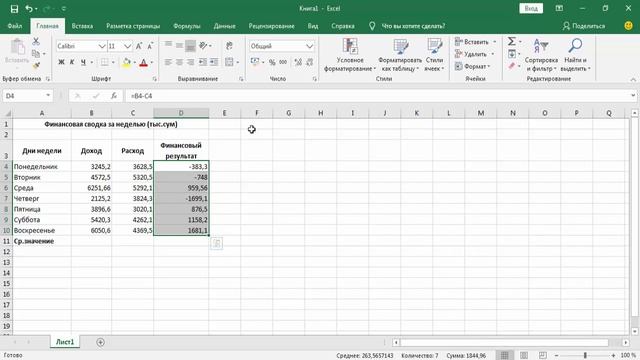Move the zoom slider handle
This screenshot has width=640, height=360.
pos(585,355)
